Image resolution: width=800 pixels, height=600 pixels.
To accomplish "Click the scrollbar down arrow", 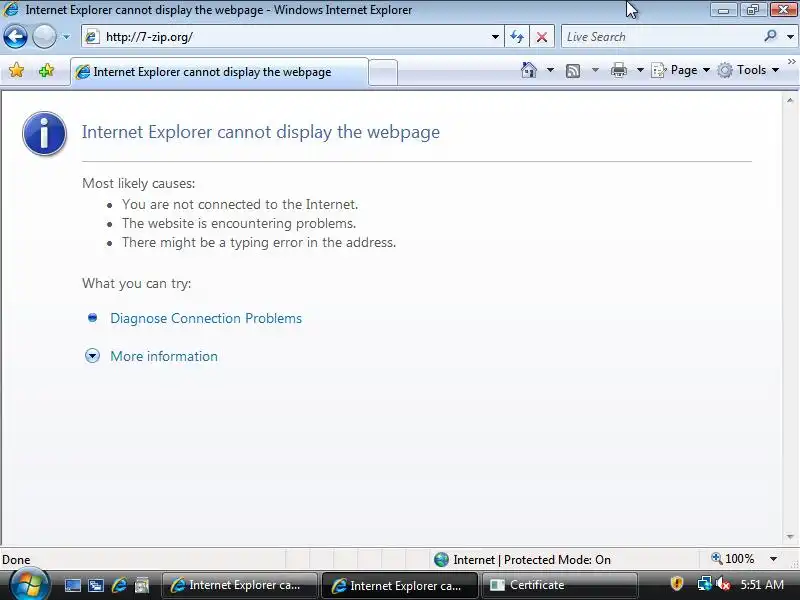I will tap(790, 537).
